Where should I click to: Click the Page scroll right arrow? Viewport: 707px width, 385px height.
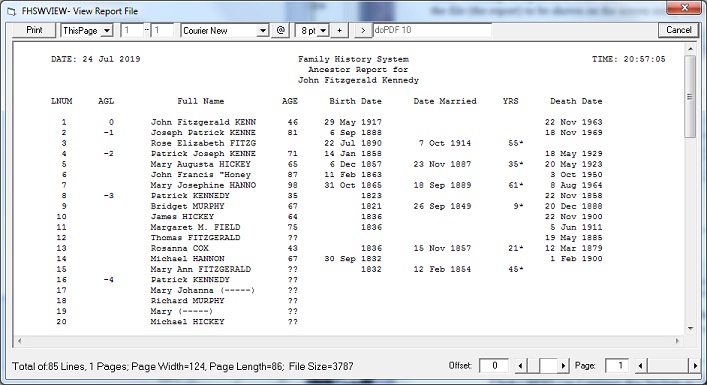click(695, 366)
